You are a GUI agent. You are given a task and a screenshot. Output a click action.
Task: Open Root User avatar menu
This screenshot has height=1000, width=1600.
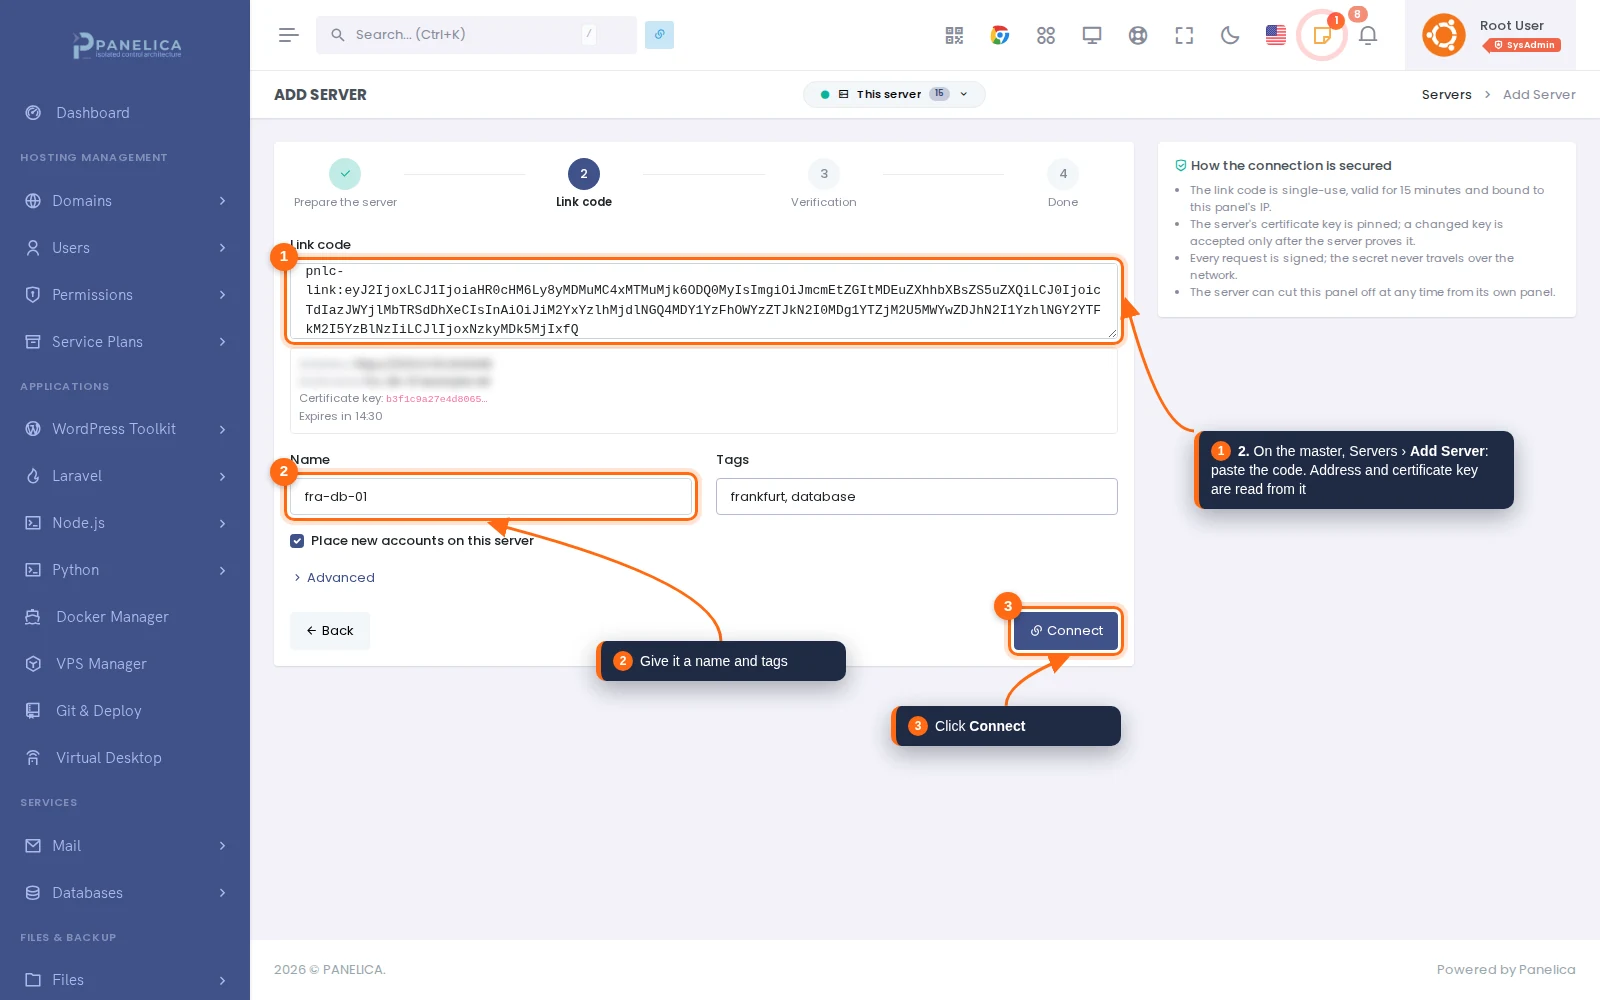tap(1444, 35)
